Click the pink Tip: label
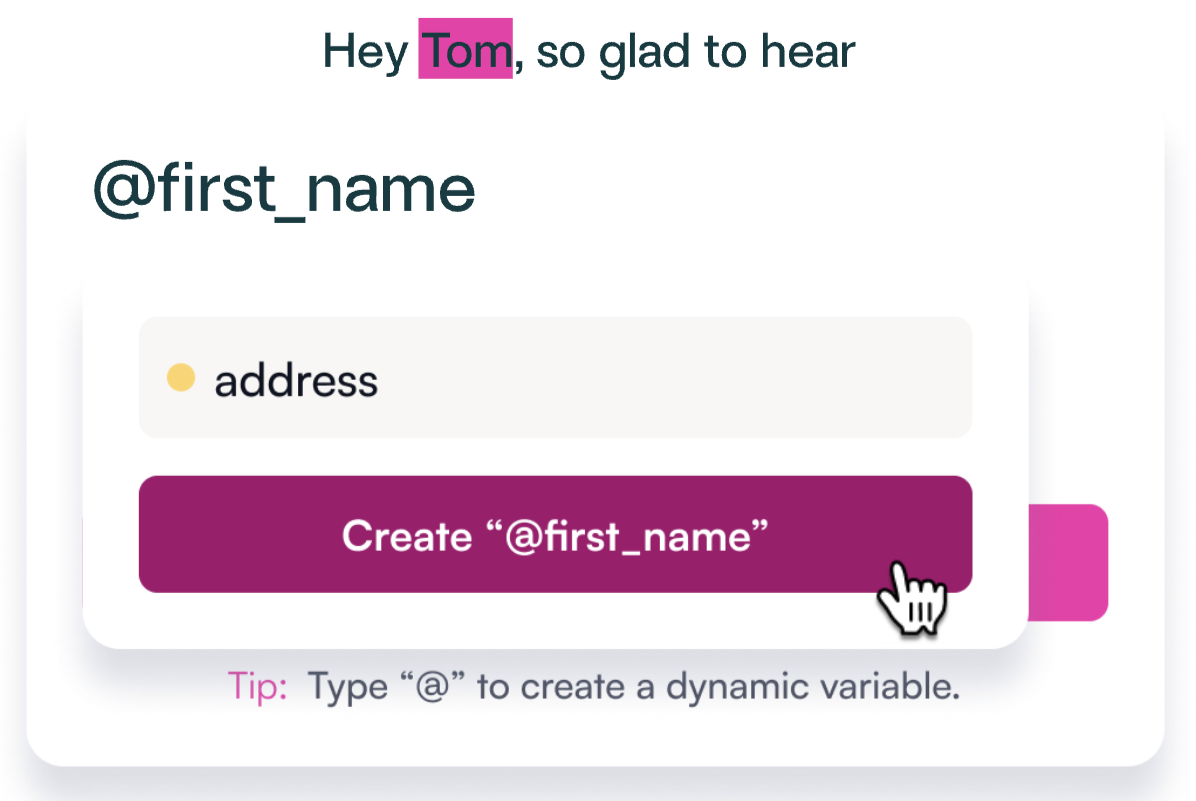Screen dimensions: 1196x801 [x=258, y=687]
